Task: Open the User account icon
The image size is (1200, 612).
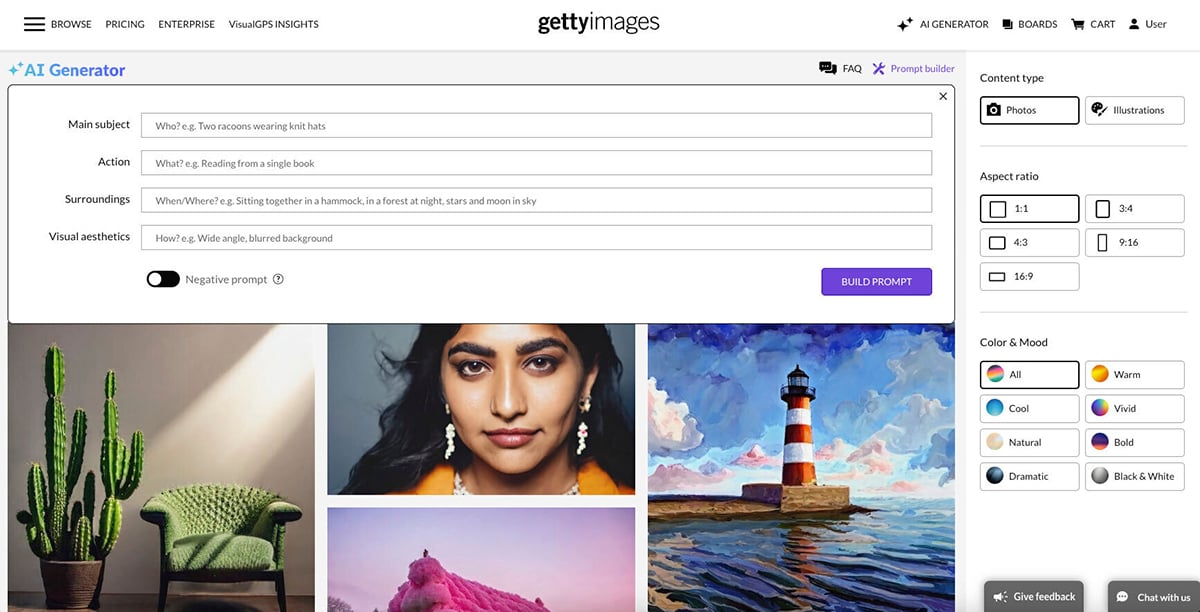Action: tap(1133, 23)
